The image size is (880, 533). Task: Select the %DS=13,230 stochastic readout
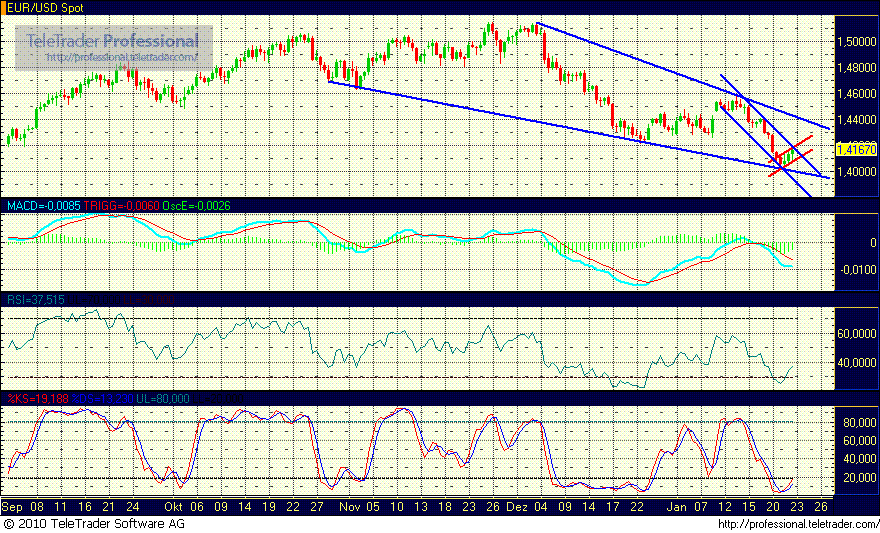[103, 399]
